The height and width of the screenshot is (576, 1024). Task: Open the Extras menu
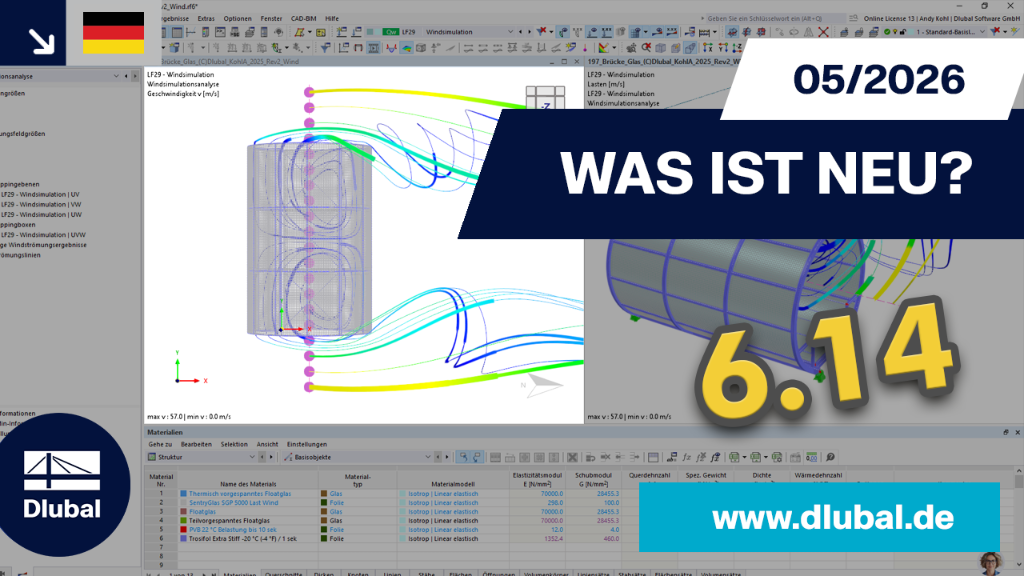click(206, 19)
